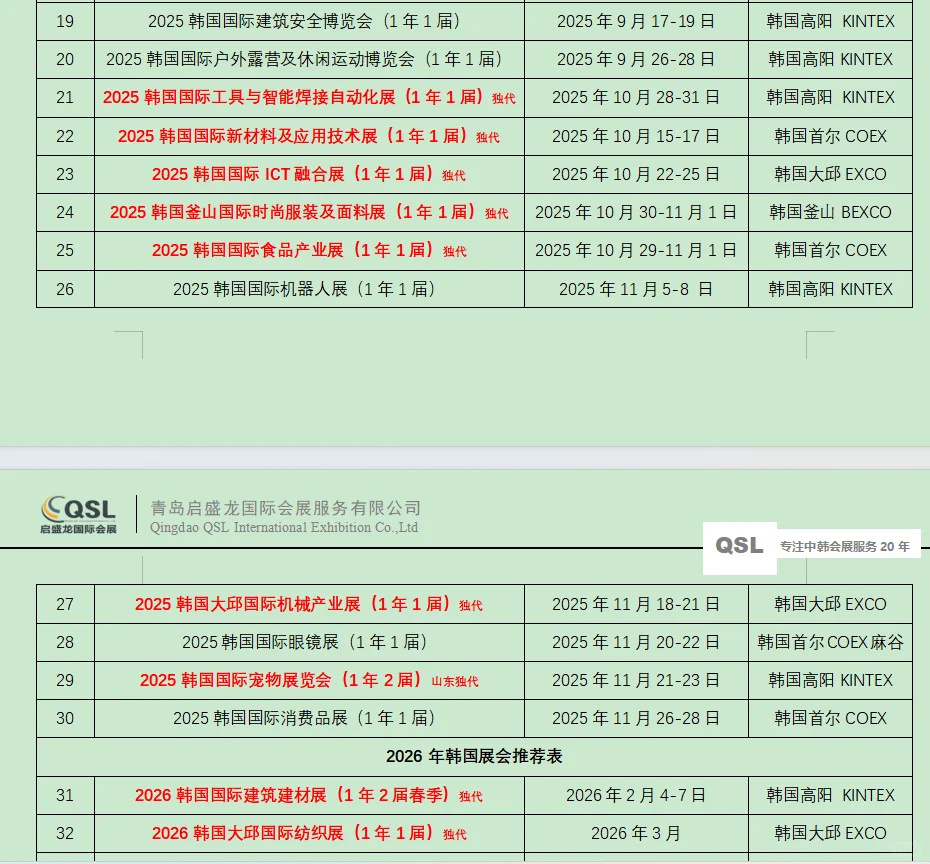Click row number cell '32'
The width and height of the screenshot is (930, 864).
pos(65,833)
